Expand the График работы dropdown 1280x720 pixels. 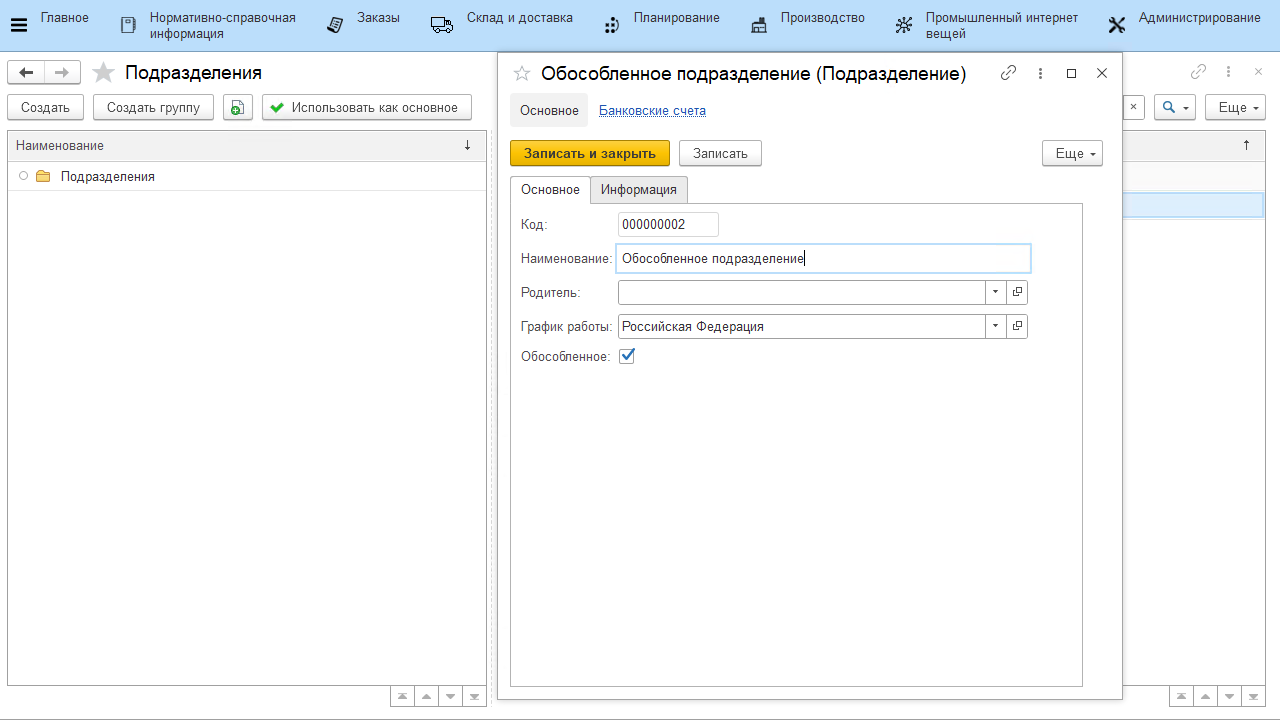point(995,326)
